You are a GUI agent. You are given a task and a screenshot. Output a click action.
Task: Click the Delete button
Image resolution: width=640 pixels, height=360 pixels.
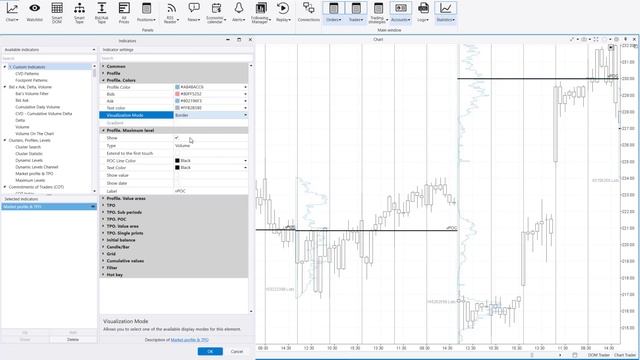[x=73, y=340]
